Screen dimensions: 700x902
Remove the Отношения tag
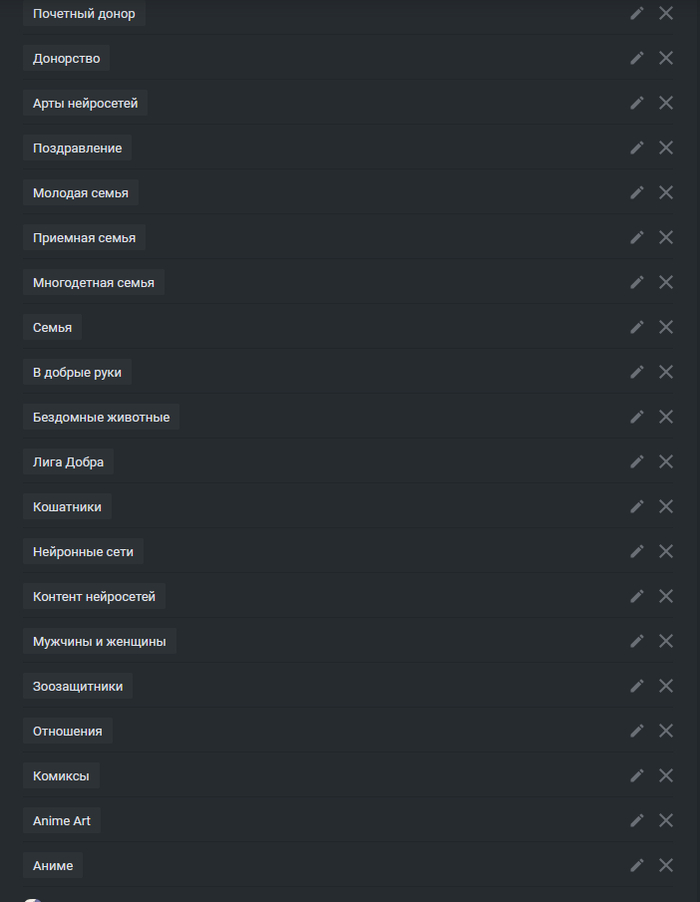tap(666, 730)
